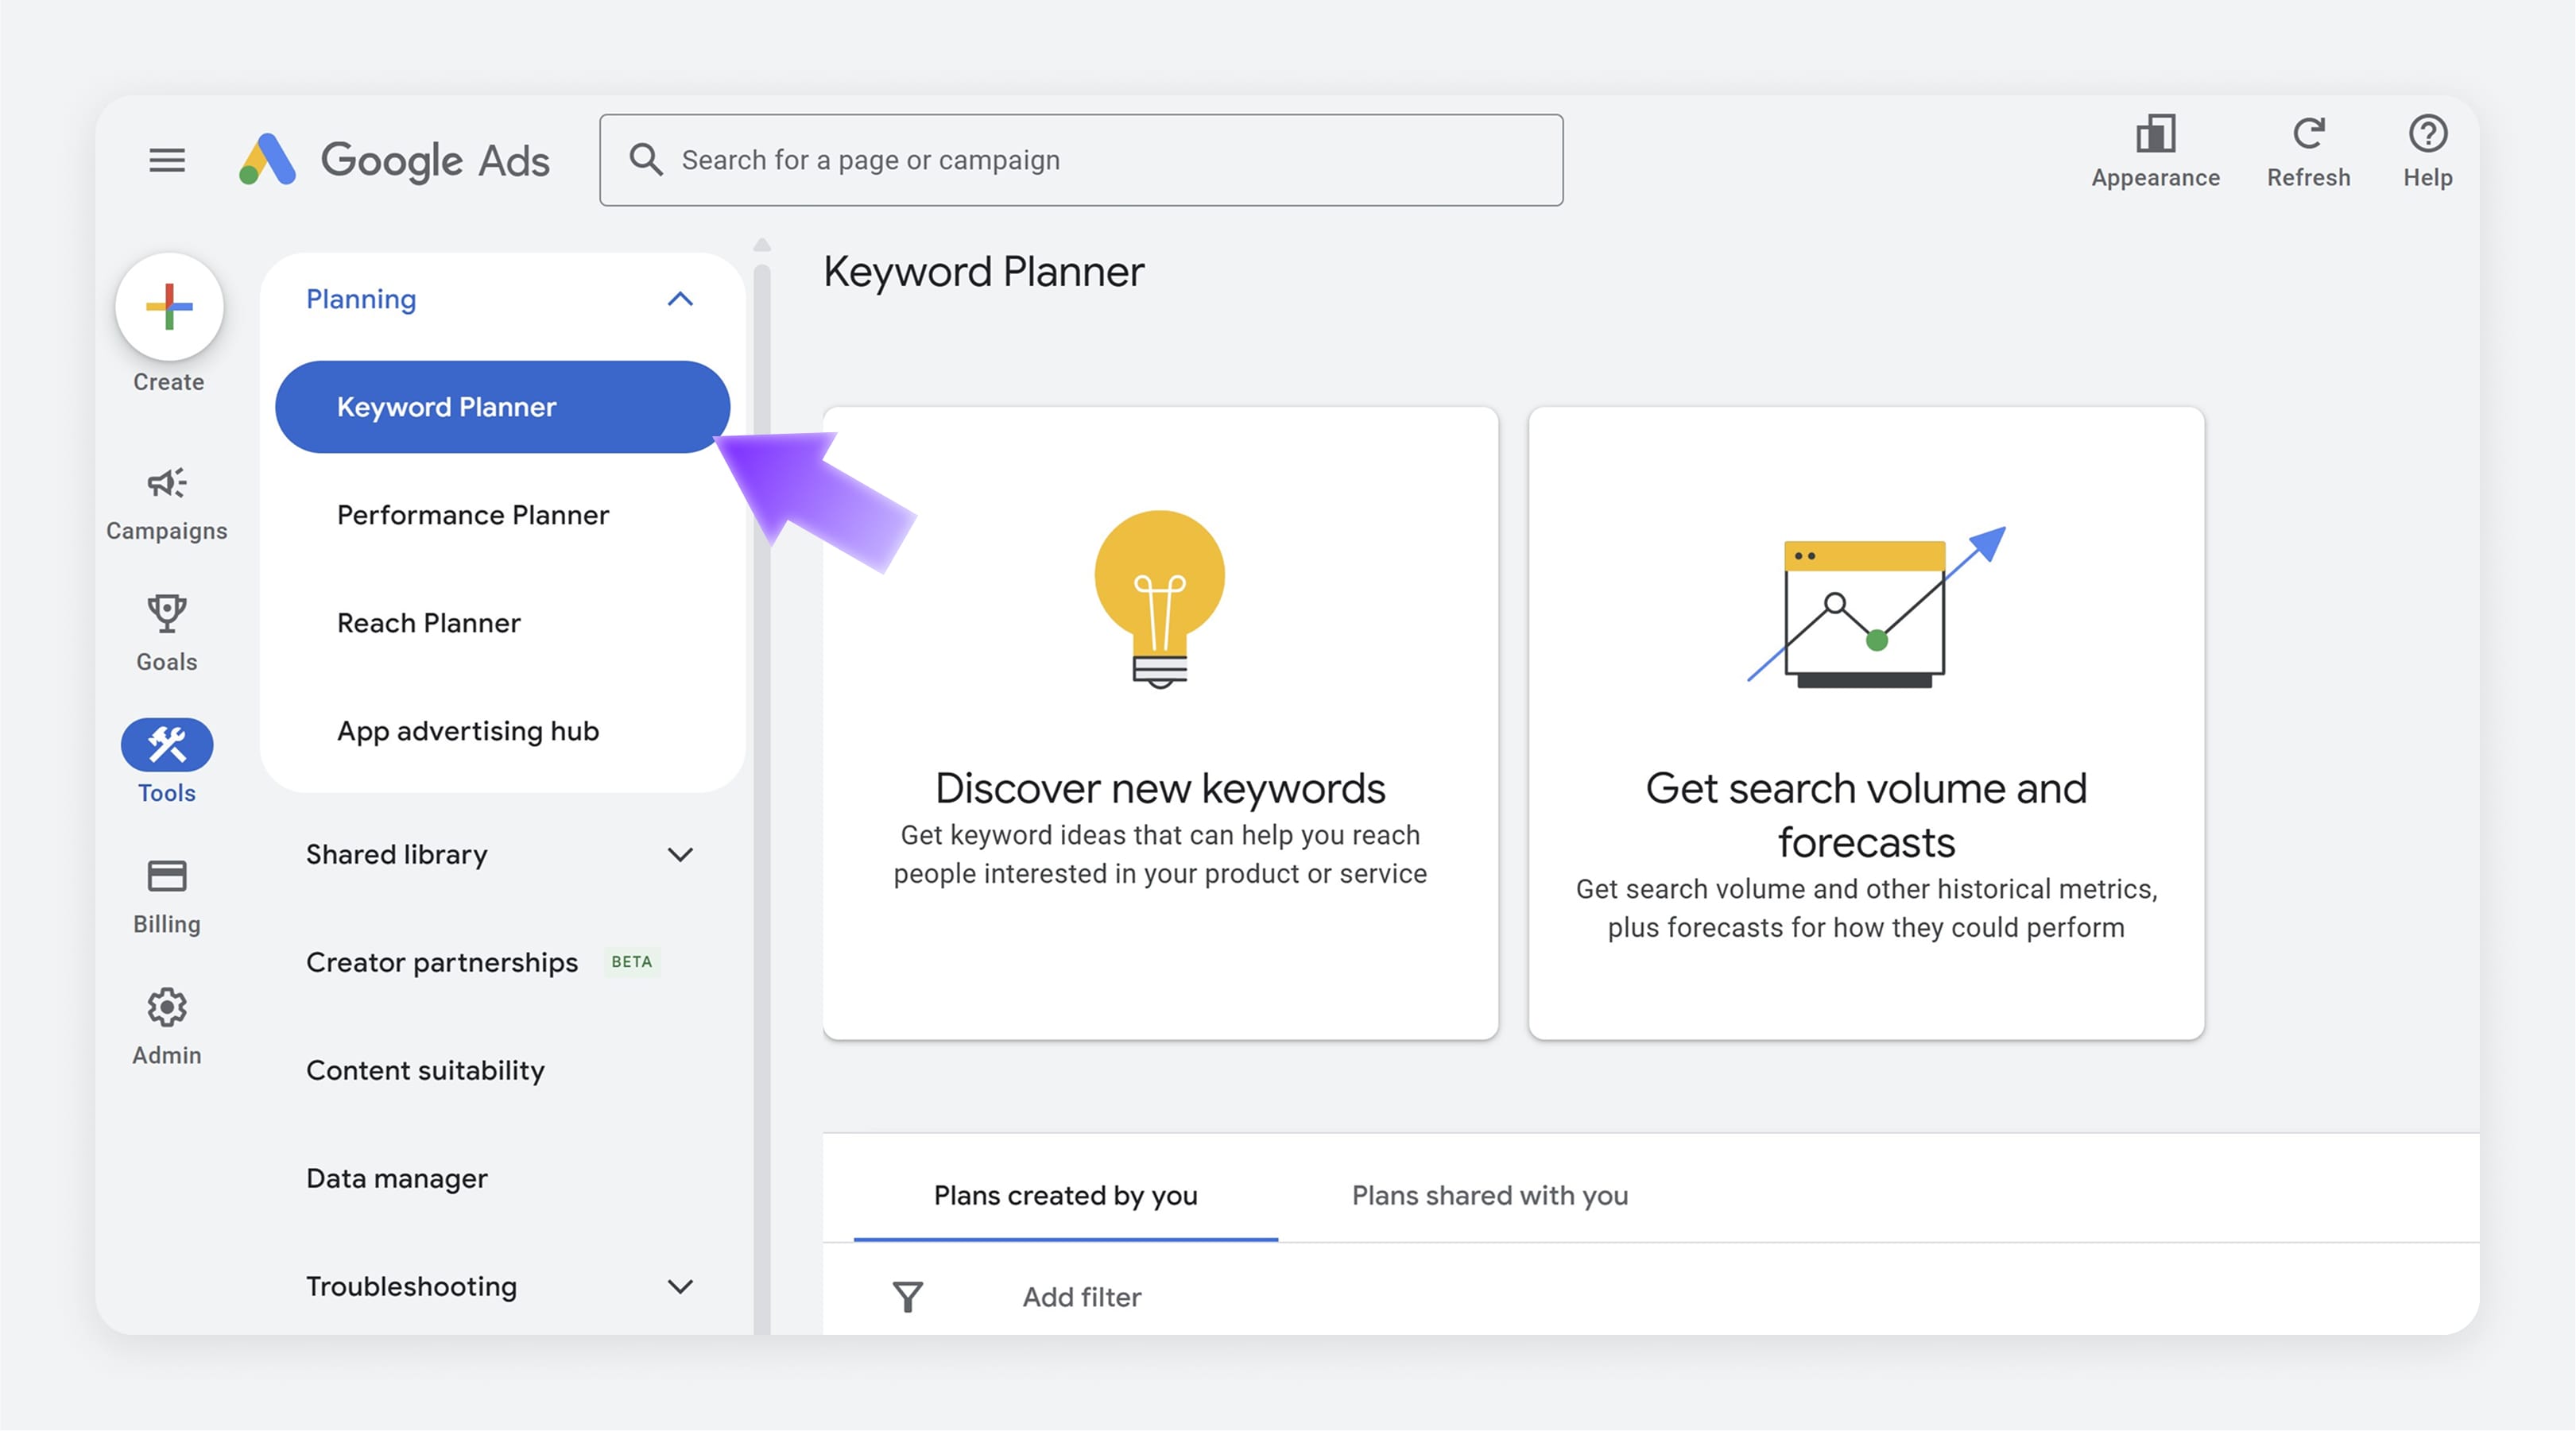Click the scrollbar up arrow
Viewport: 2576px width, 1431px height.
(x=762, y=244)
